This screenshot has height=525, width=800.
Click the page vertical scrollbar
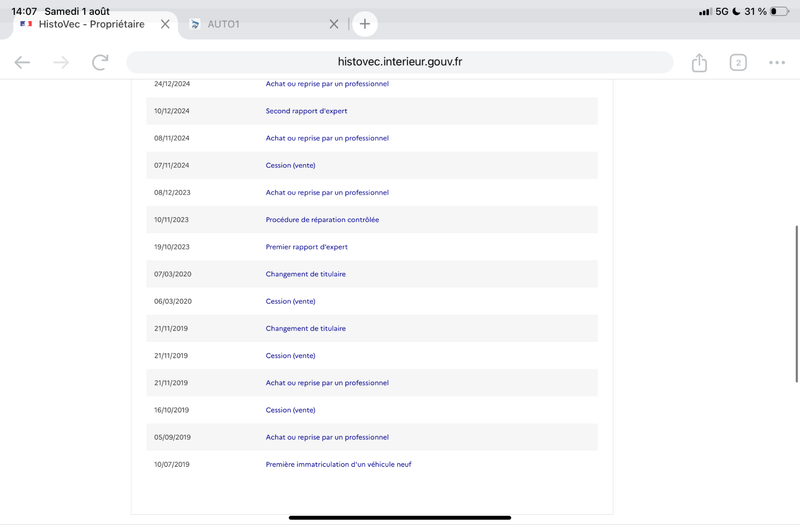tap(796, 304)
